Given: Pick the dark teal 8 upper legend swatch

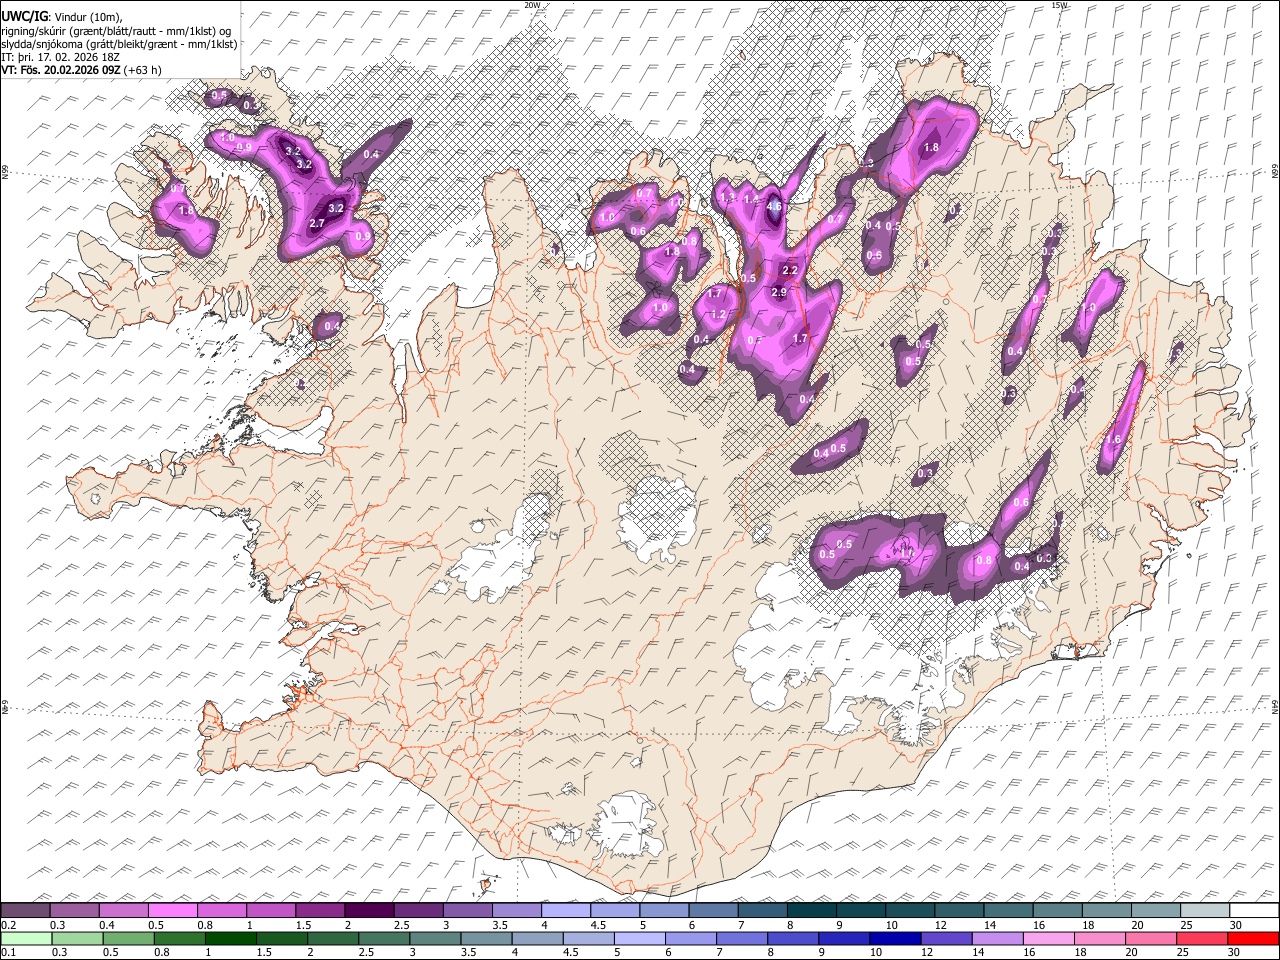Looking at the screenshot, I should point(811,910).
